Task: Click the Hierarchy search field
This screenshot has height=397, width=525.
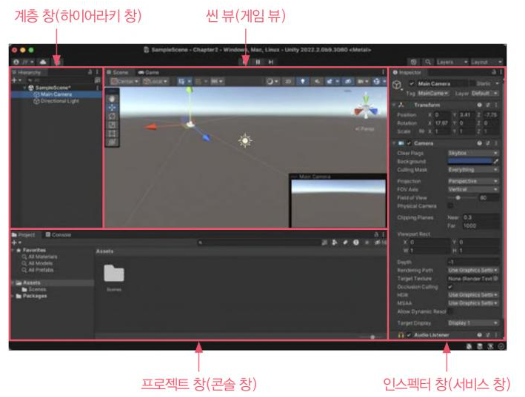Action: [60, 80]
